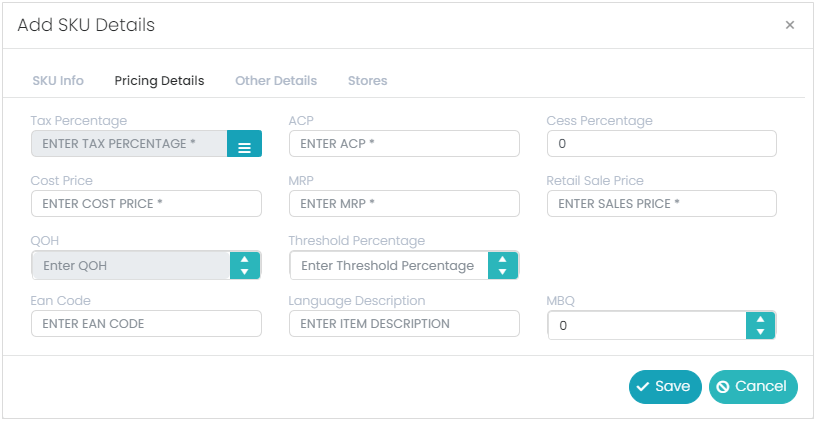Image resolution: width=816 pixels, height=421 pixels.
Task: Select the MRP text box
Action: [x=404, y=203]
